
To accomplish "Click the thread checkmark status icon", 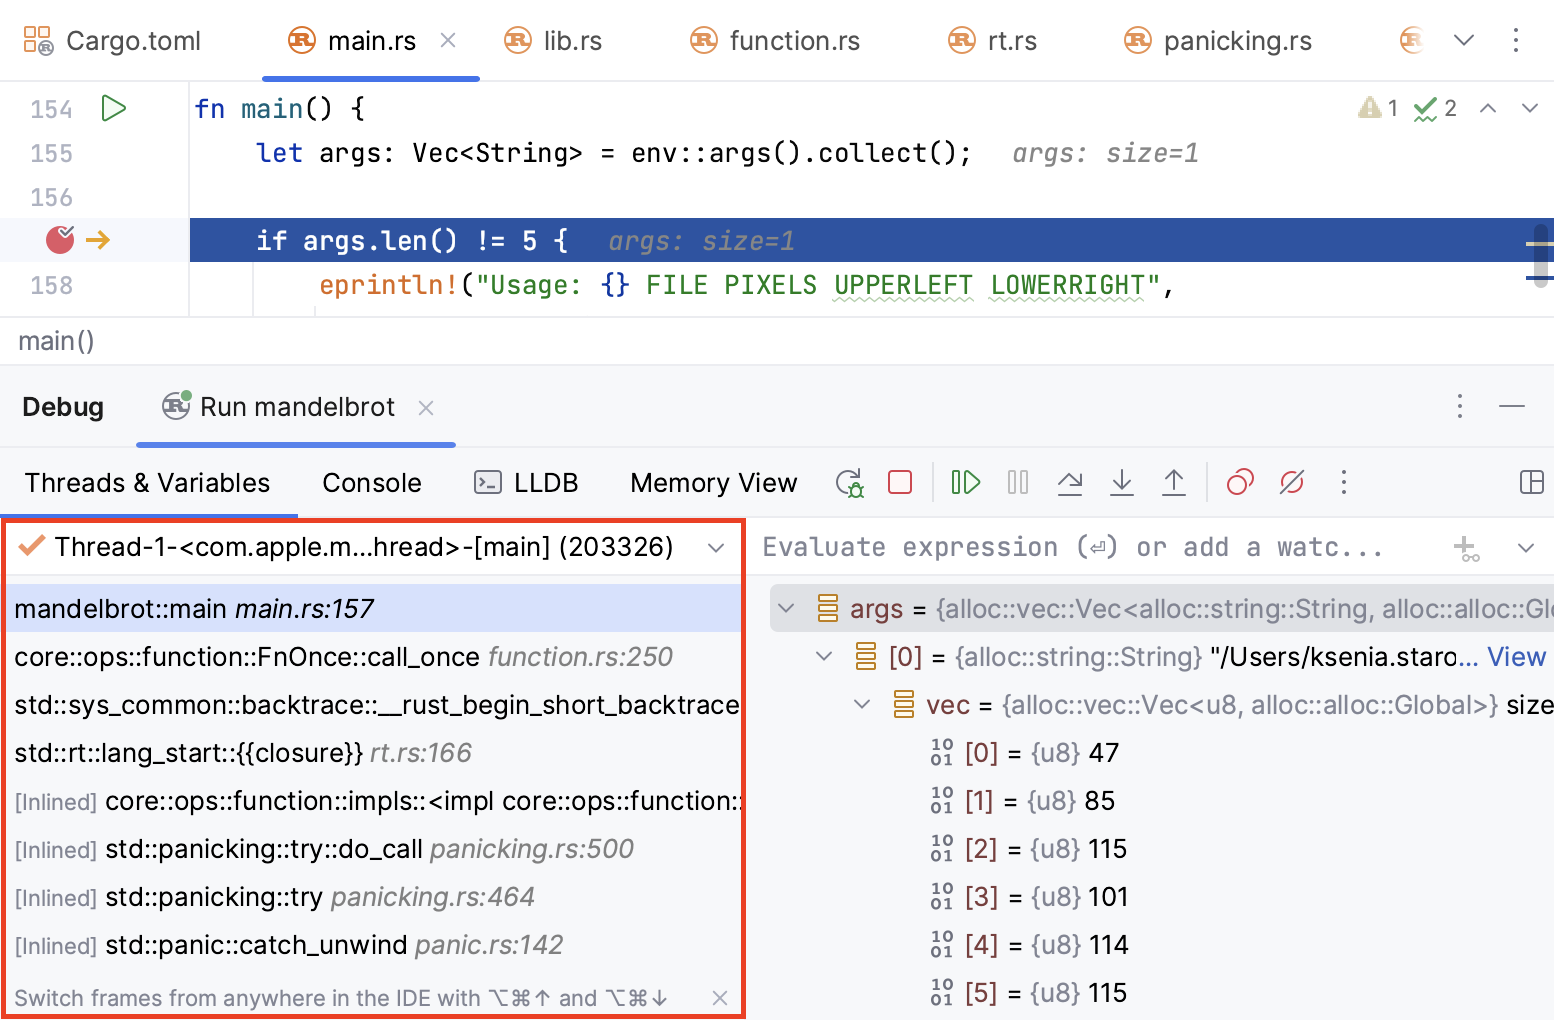I will point(32,546).
